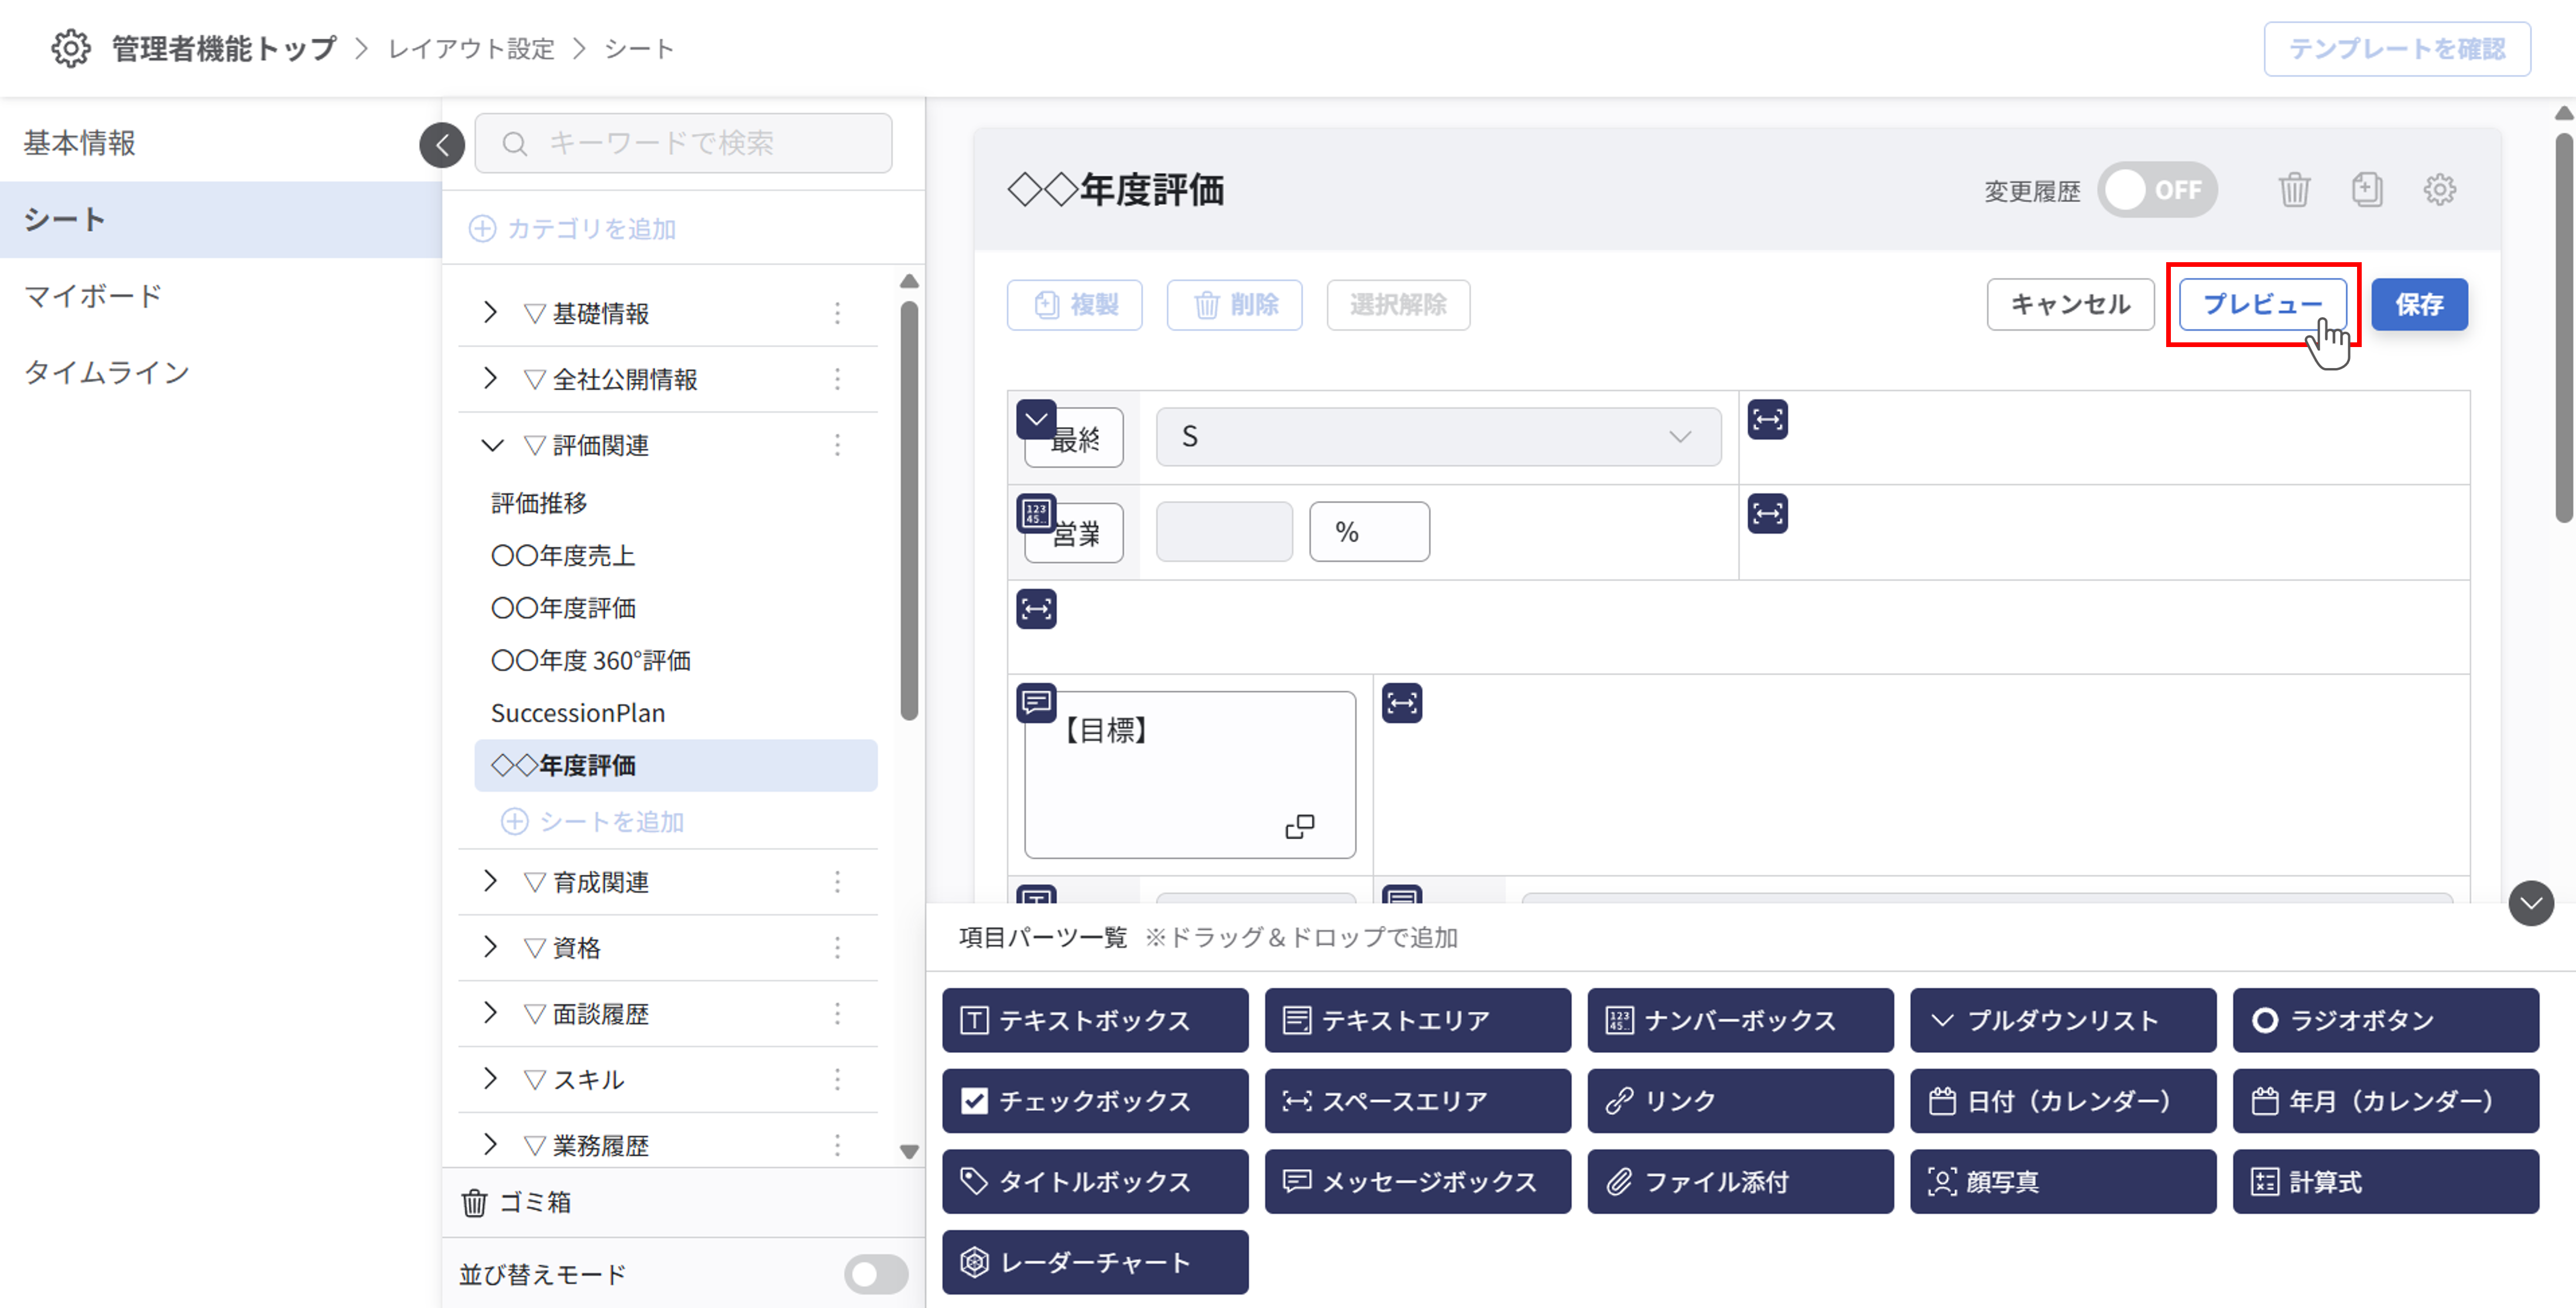Collapse the sidebar with the round back arrow
This screenshot has width=2576, height=1308.
(x=442, y=145)
